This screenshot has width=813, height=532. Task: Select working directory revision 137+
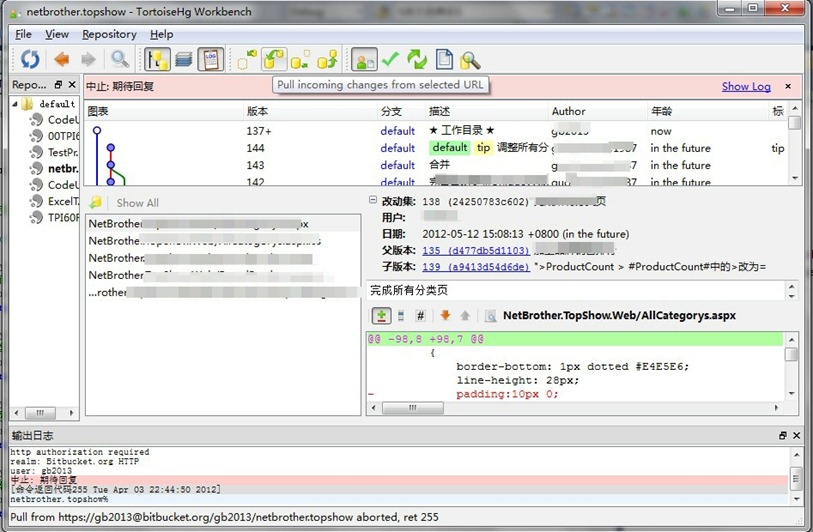[x=436, y=131]
